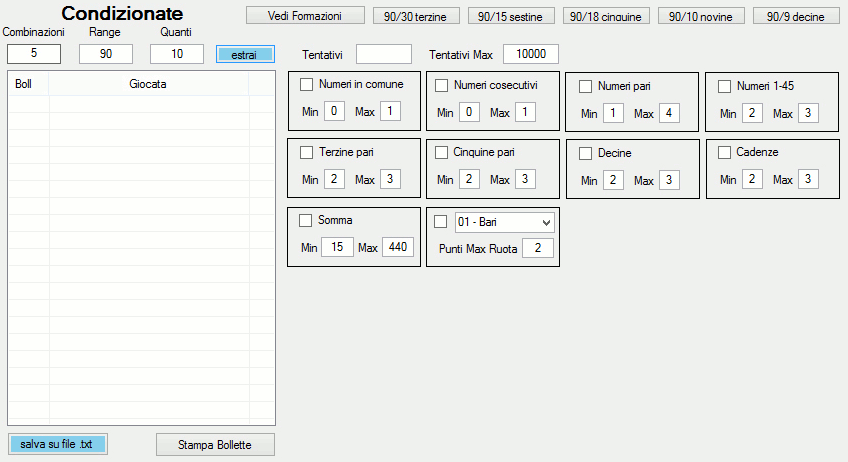Tick the Somma checkbox
Image resolution: width=848 pixels, height=462 pixels.
[x=306, y=220]
